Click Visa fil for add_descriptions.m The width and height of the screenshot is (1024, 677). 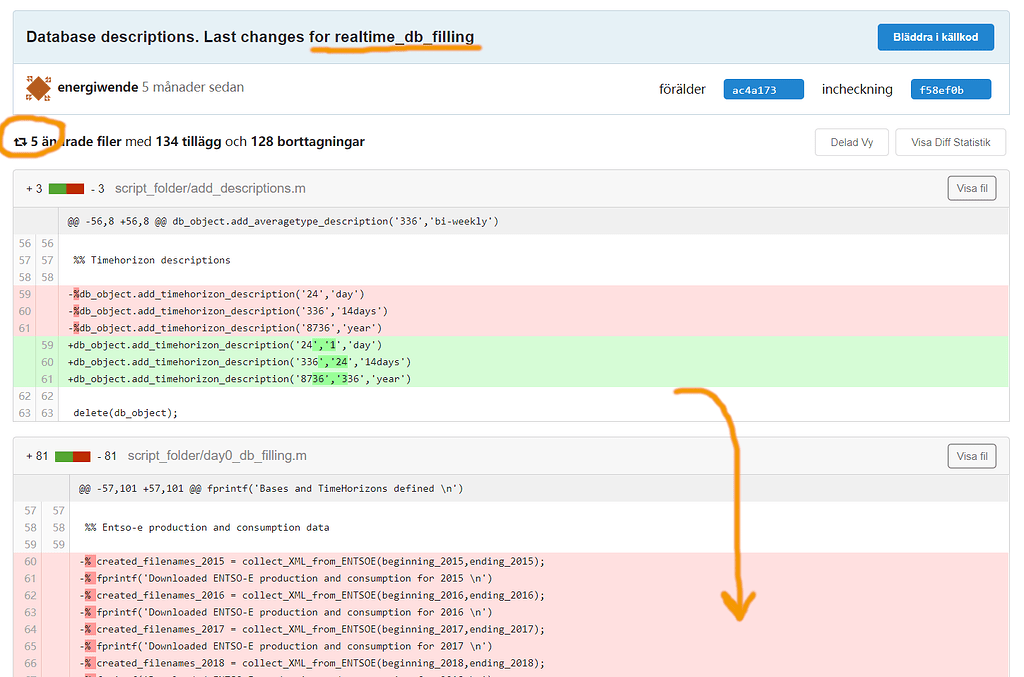971,187
